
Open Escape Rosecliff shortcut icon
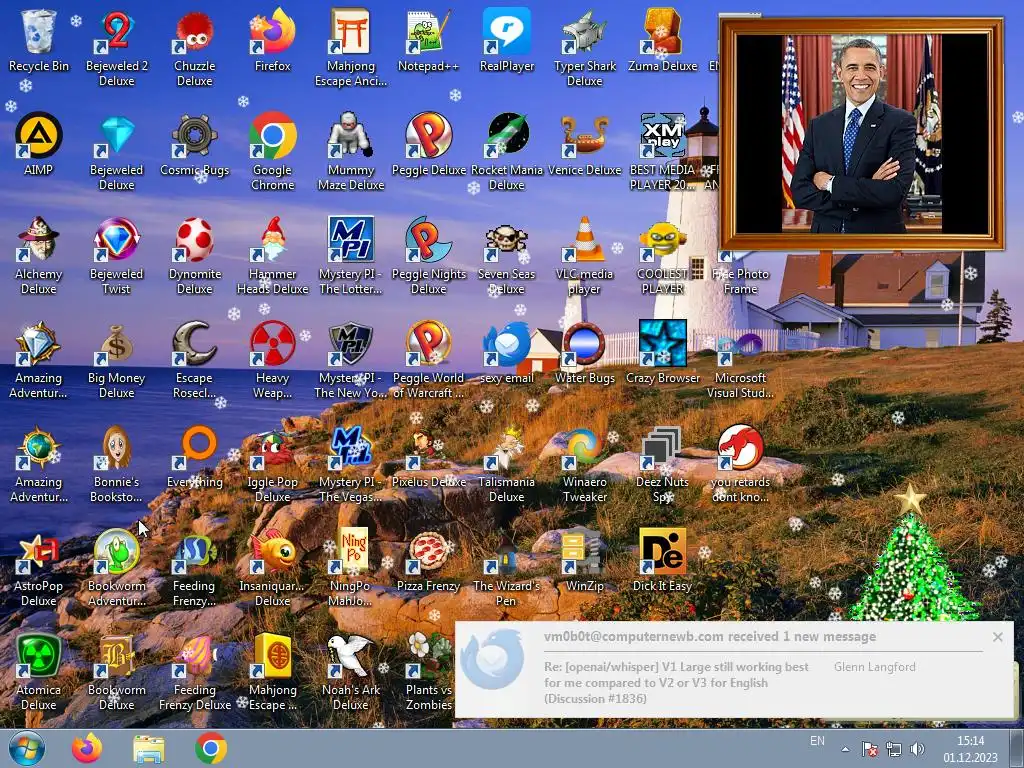point(195,359)
